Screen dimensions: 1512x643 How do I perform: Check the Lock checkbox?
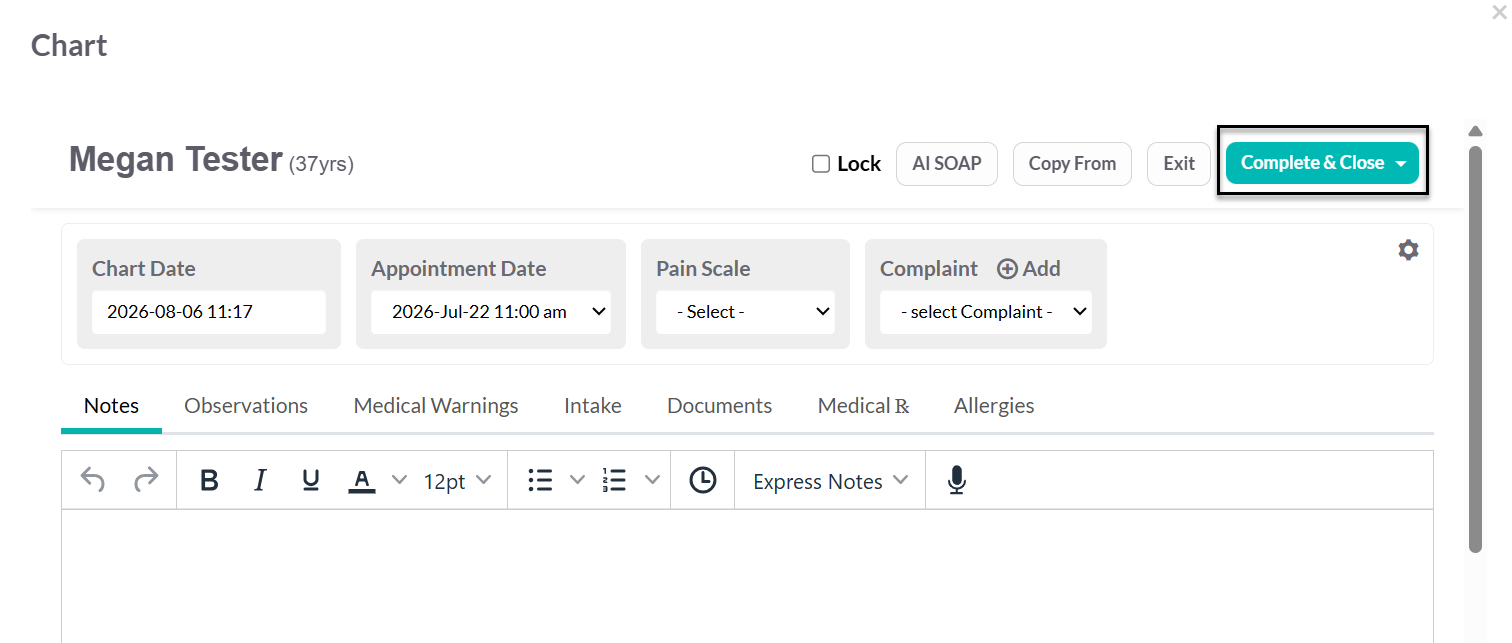point(821,164)
